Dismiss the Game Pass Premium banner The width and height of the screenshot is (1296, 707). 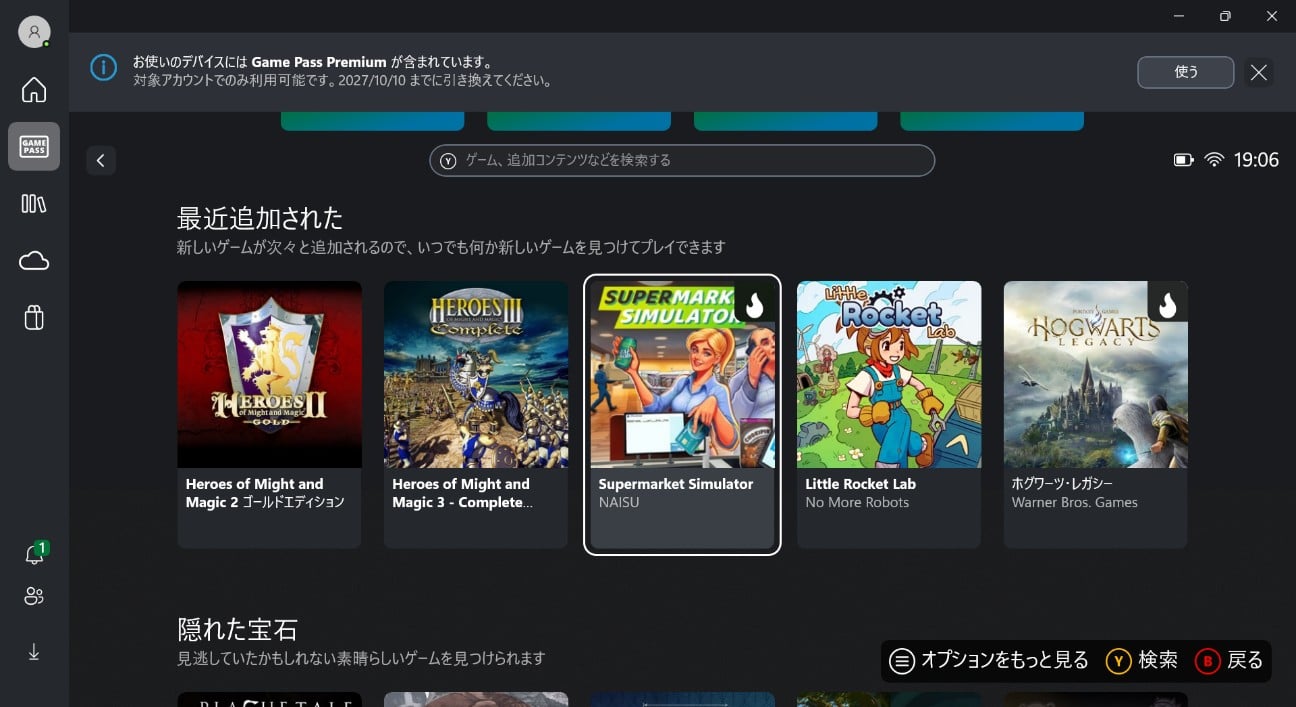1259,72
